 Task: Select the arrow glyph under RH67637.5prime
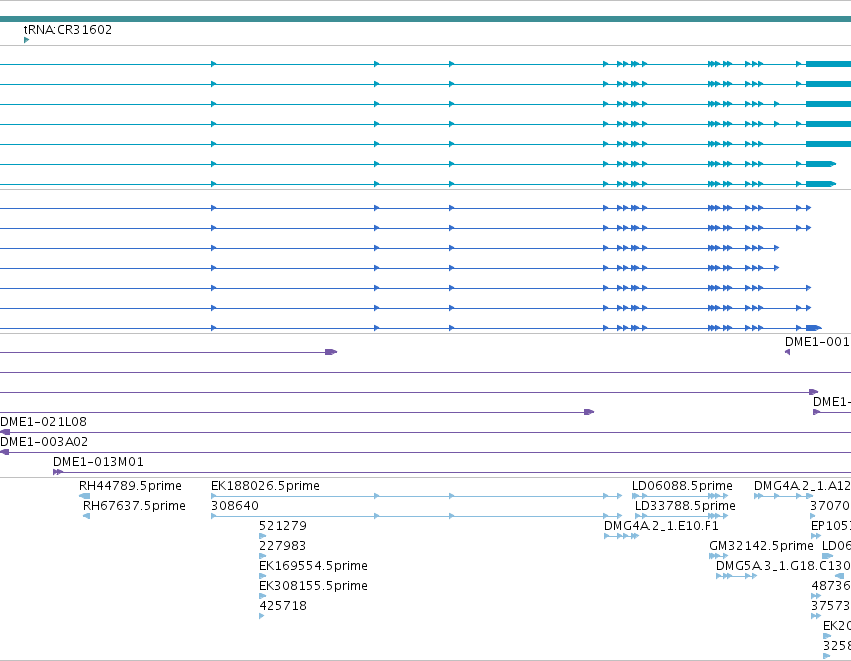pos(86,516)
